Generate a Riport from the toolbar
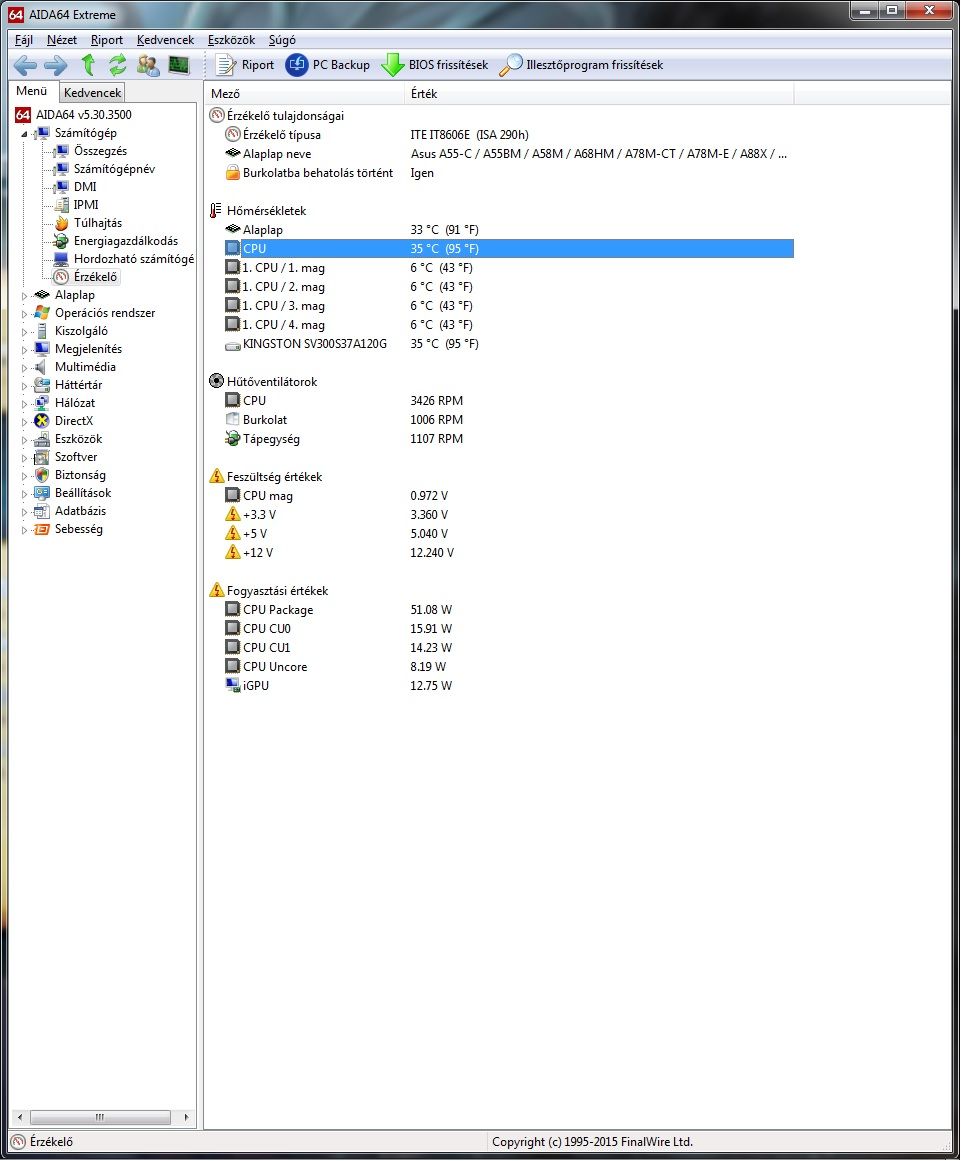 [245, 65]
